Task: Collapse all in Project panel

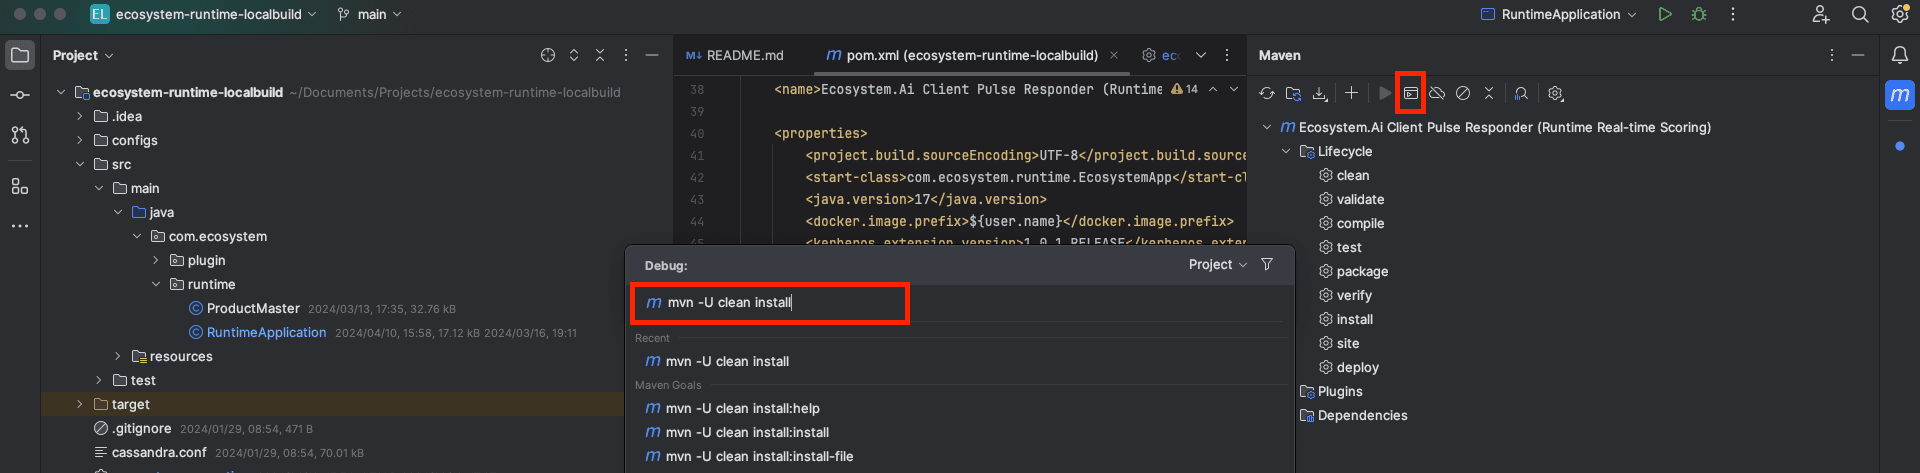Action: pos(600,55)
